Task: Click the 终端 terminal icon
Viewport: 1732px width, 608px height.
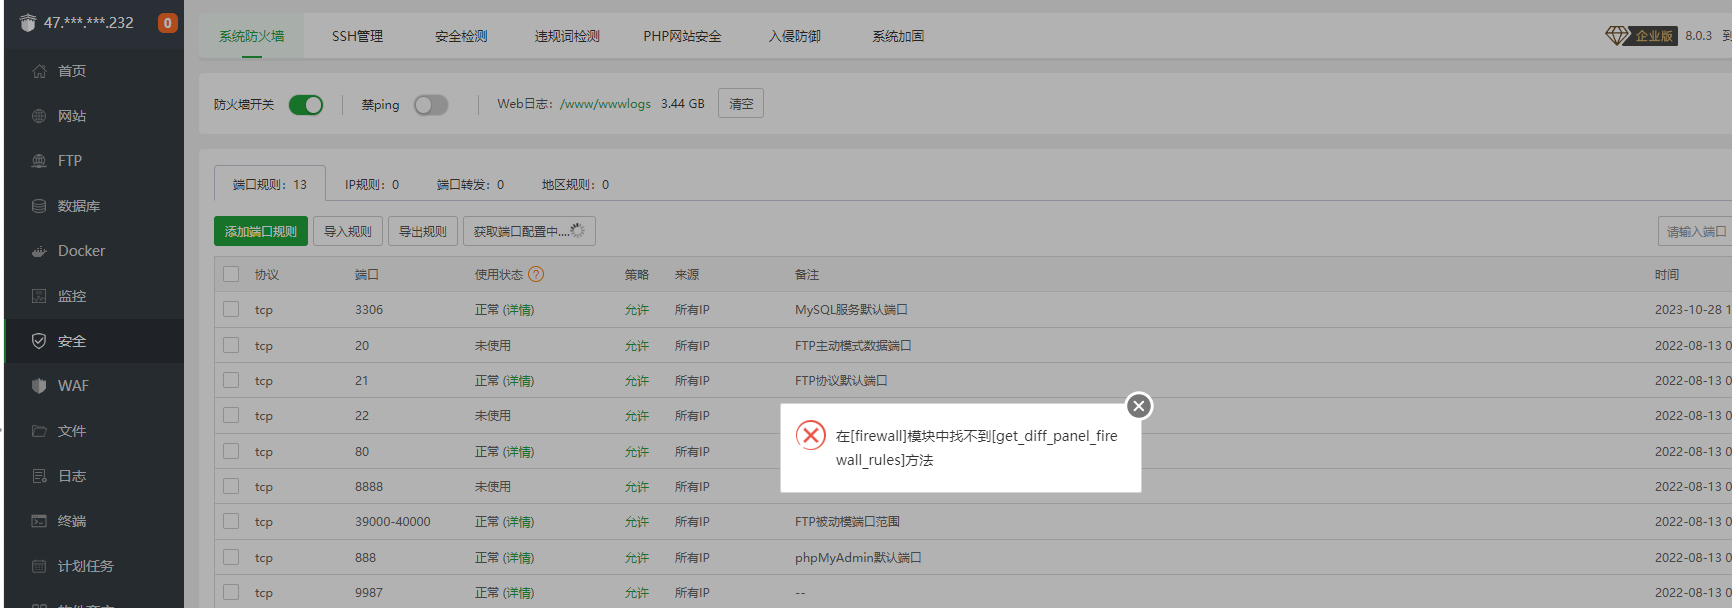Action: [x=39, y=521]
